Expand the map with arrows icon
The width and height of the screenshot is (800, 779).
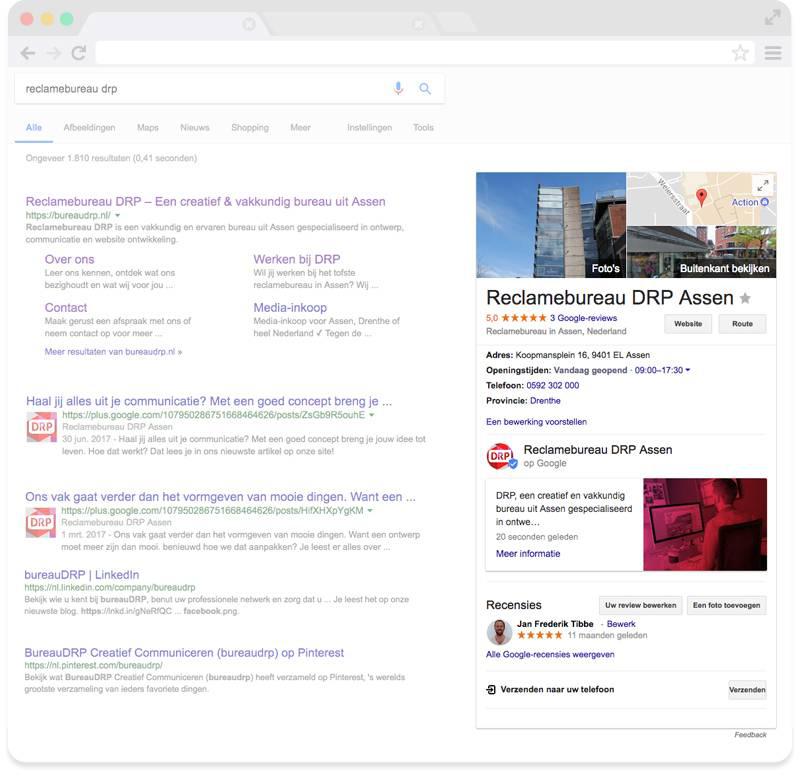tap(763, 186)
